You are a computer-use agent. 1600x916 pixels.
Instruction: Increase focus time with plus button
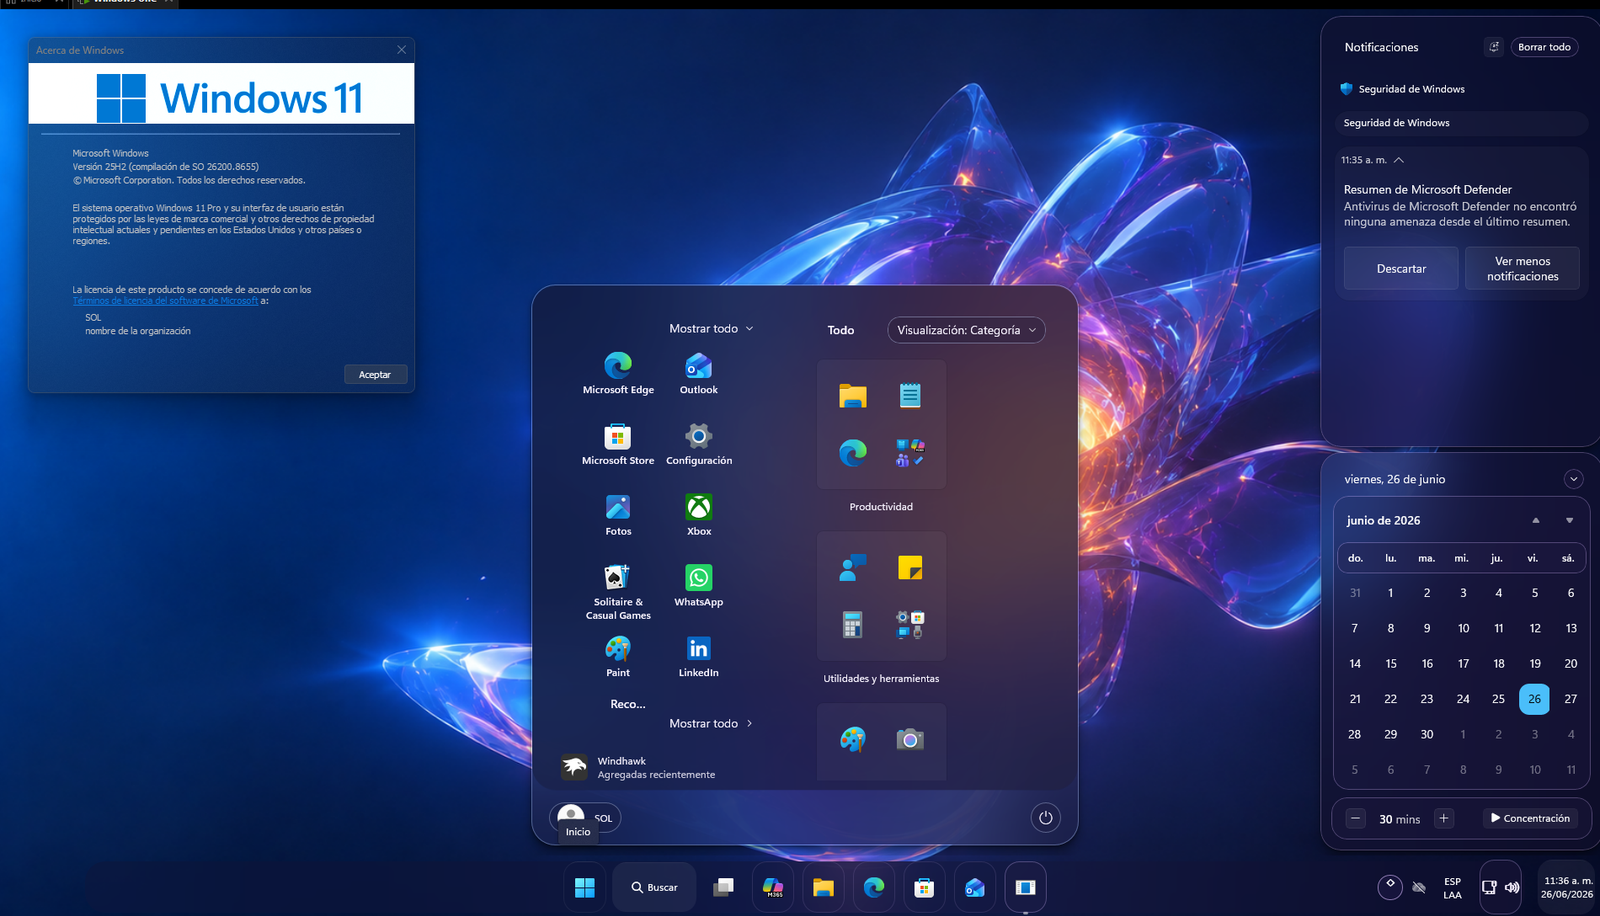tap(1444, 818)
